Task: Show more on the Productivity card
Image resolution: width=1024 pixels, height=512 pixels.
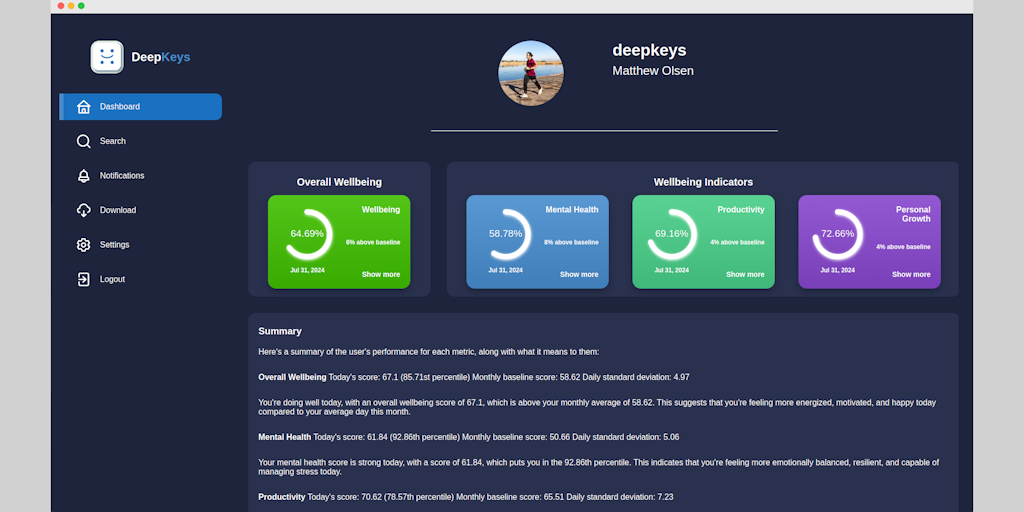Action: coord(745,274)
